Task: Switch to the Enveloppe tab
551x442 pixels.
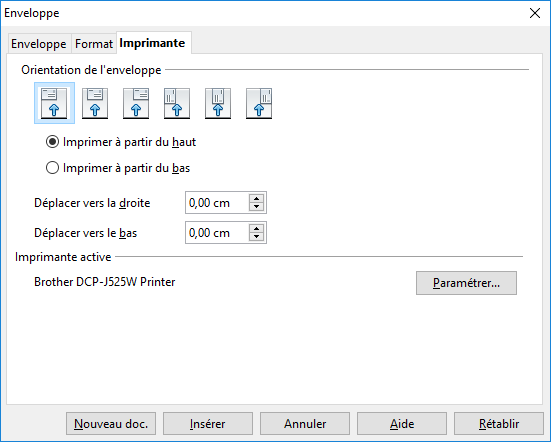Action: point(39,44)
